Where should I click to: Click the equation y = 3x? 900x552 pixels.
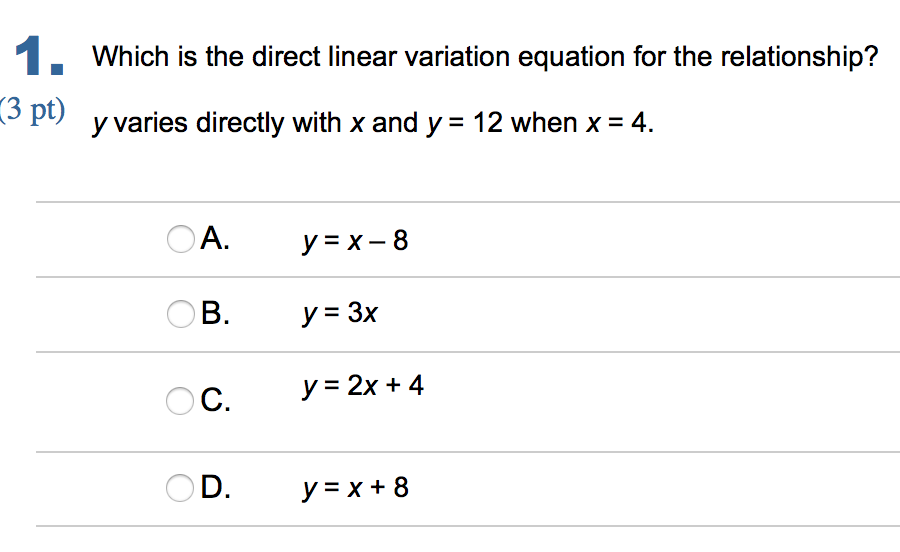[x=340, y=314]
